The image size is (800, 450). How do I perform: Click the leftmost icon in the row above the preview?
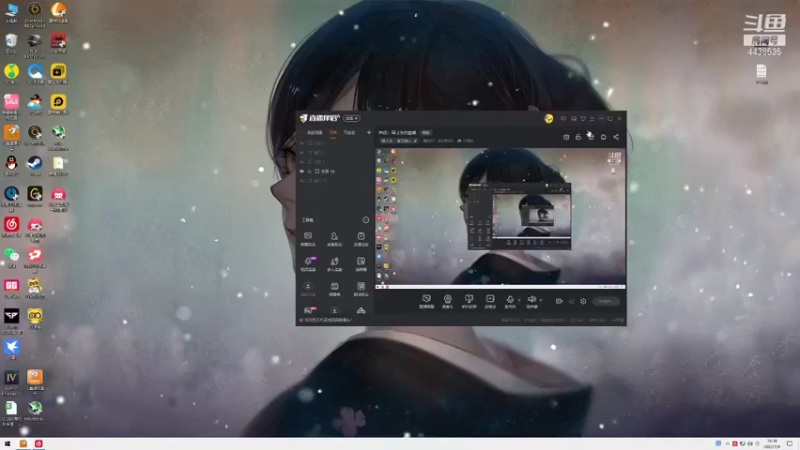[566, 137]
